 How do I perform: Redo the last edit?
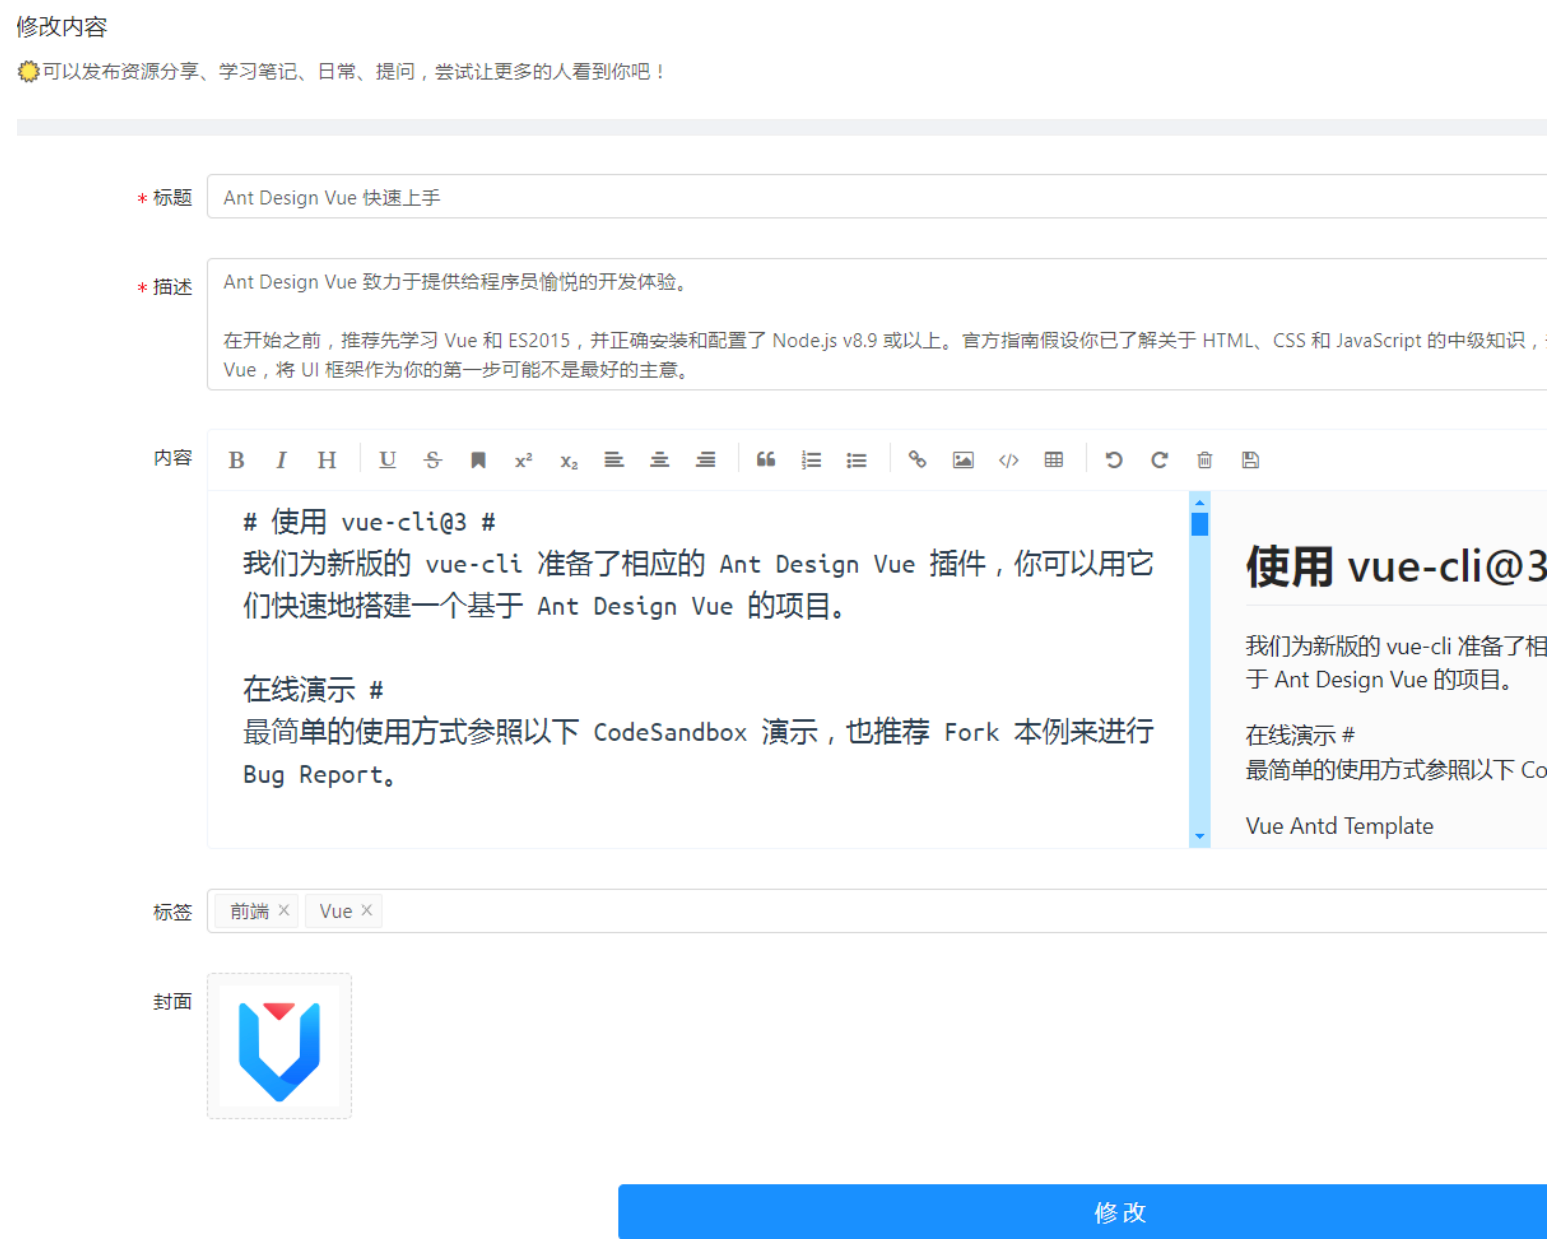point(1159,460)
